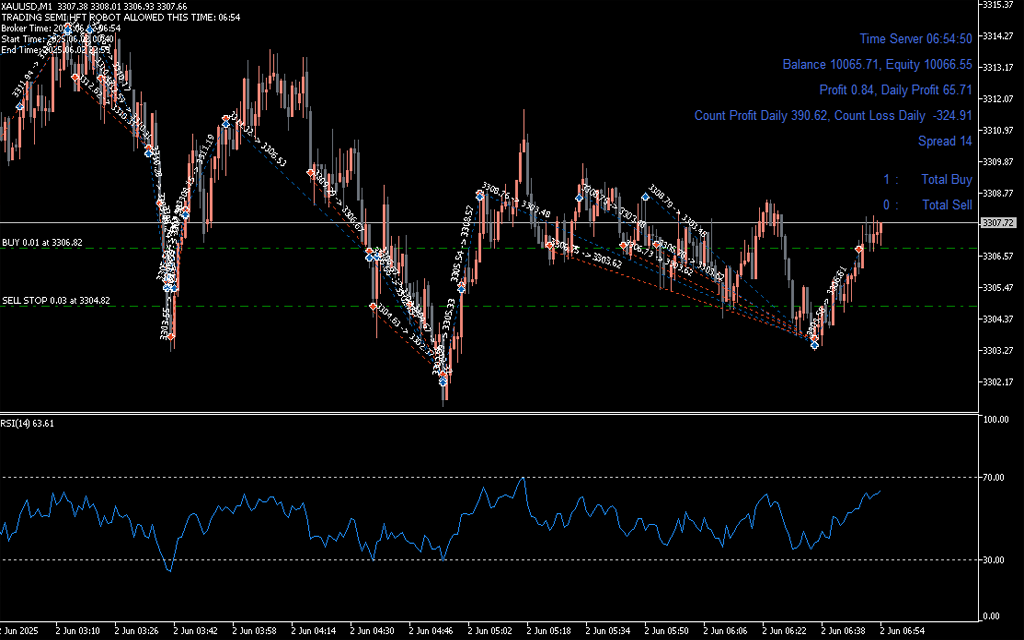
Task: Select the blue trade marker labeled 3311.32
Action: (225, 123)
